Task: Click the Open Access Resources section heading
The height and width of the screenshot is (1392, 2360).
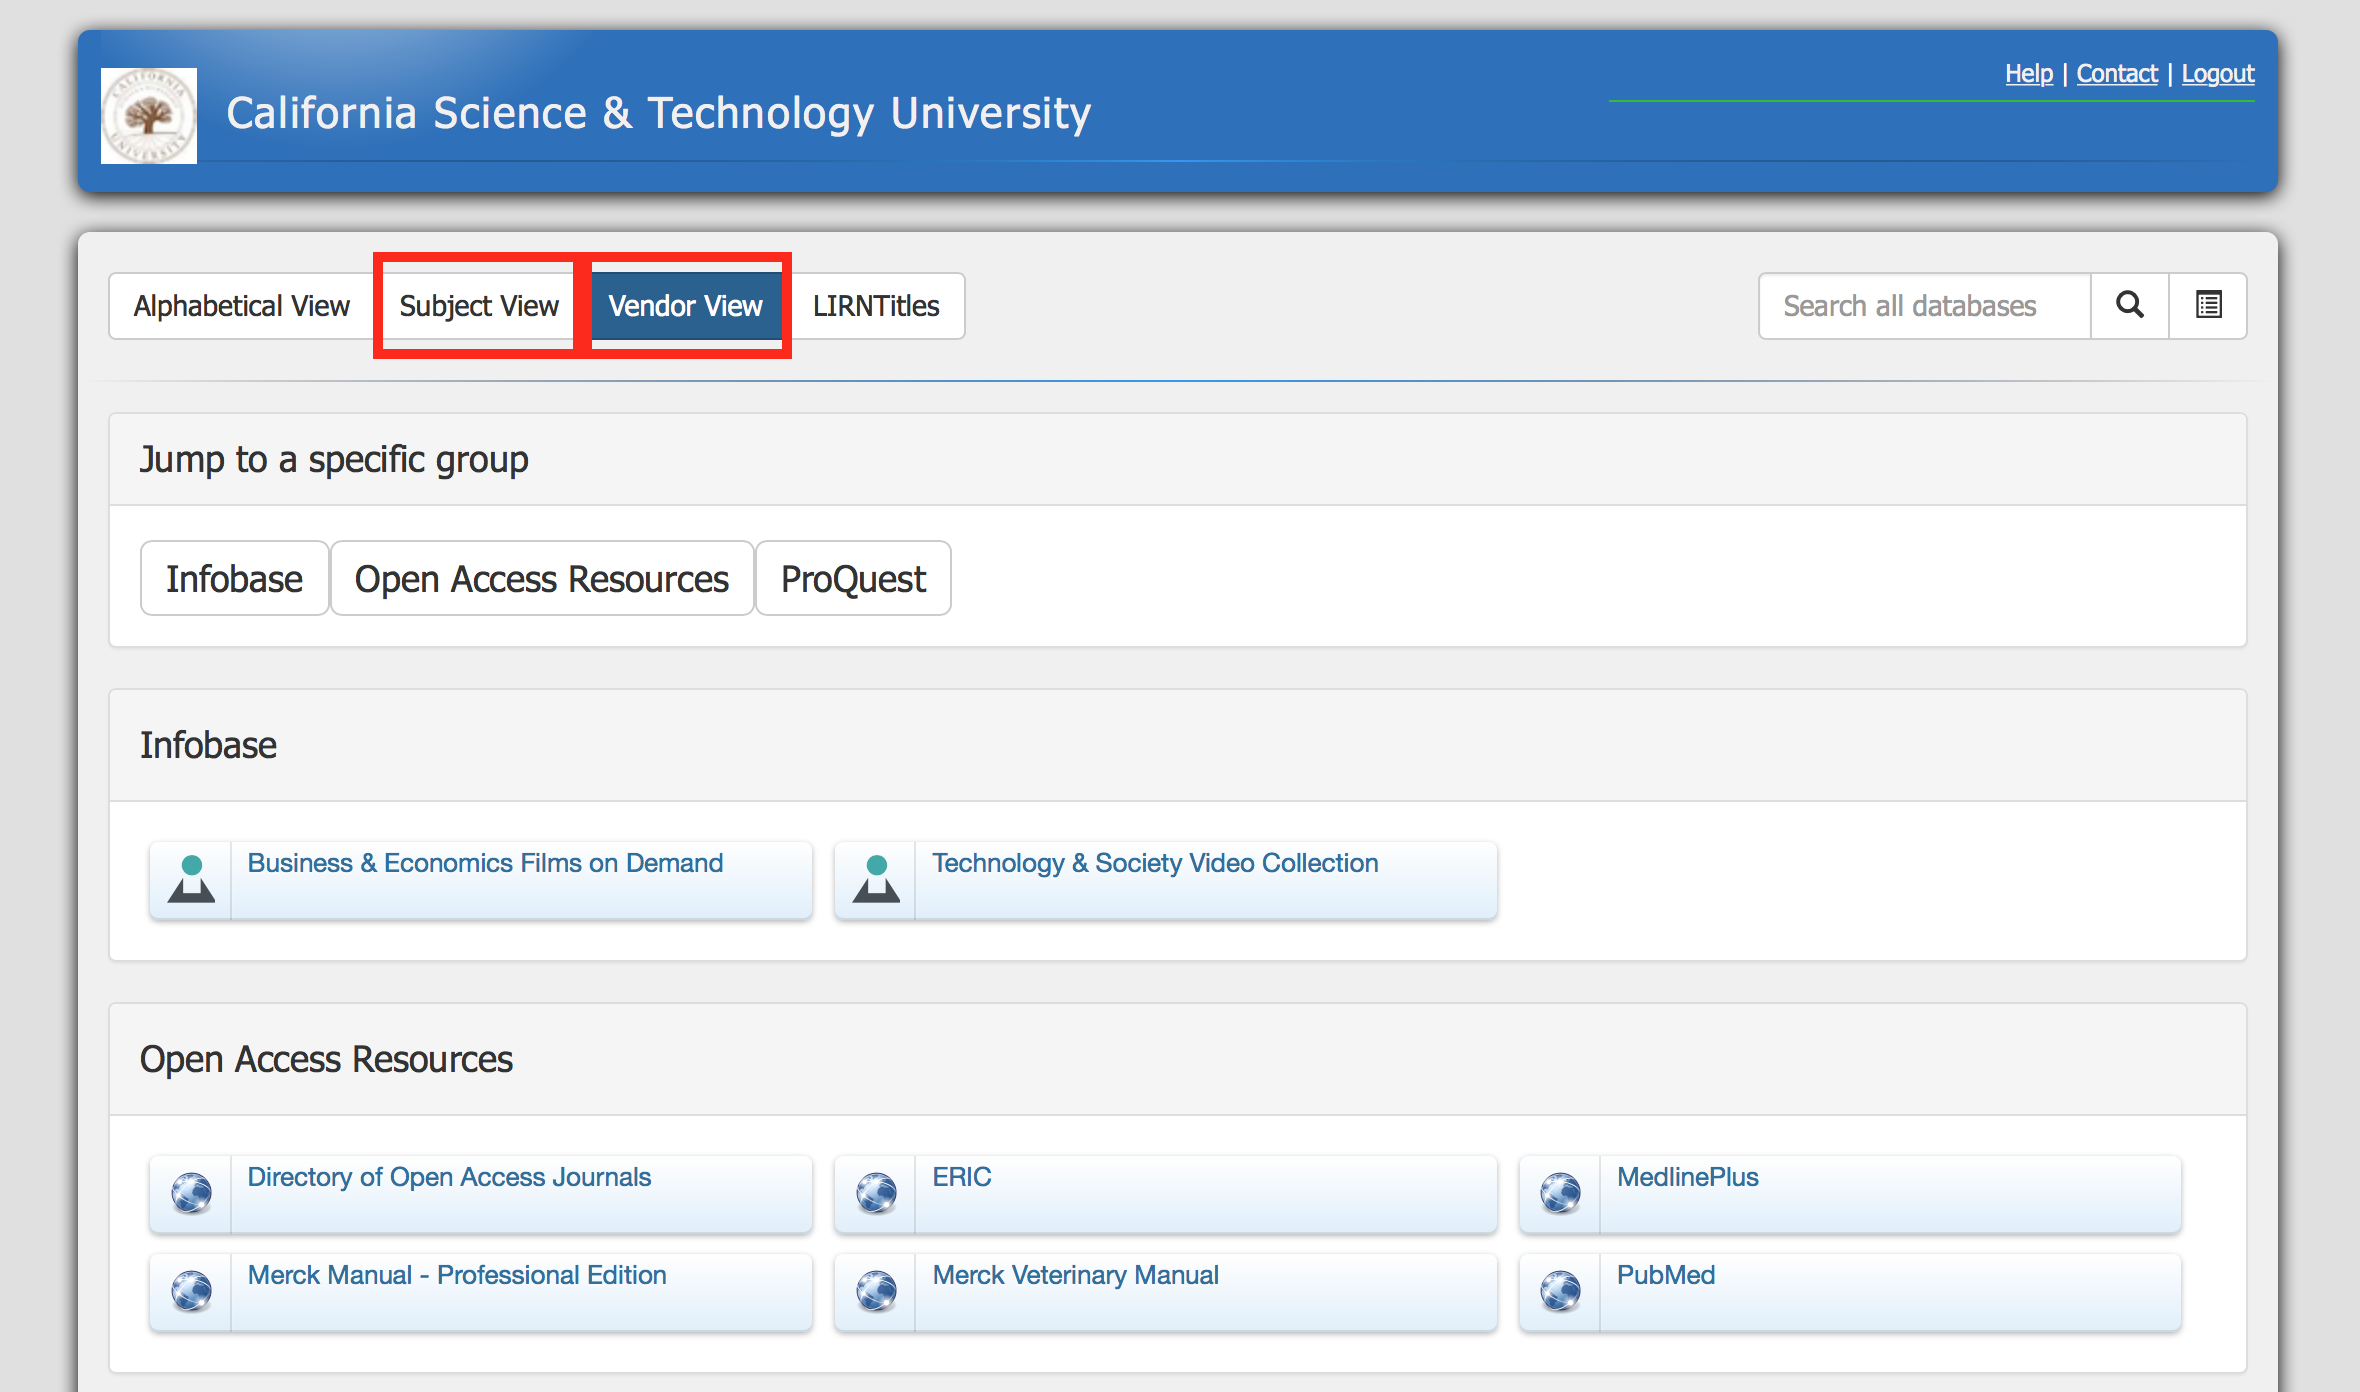Action: point(326,1059)
